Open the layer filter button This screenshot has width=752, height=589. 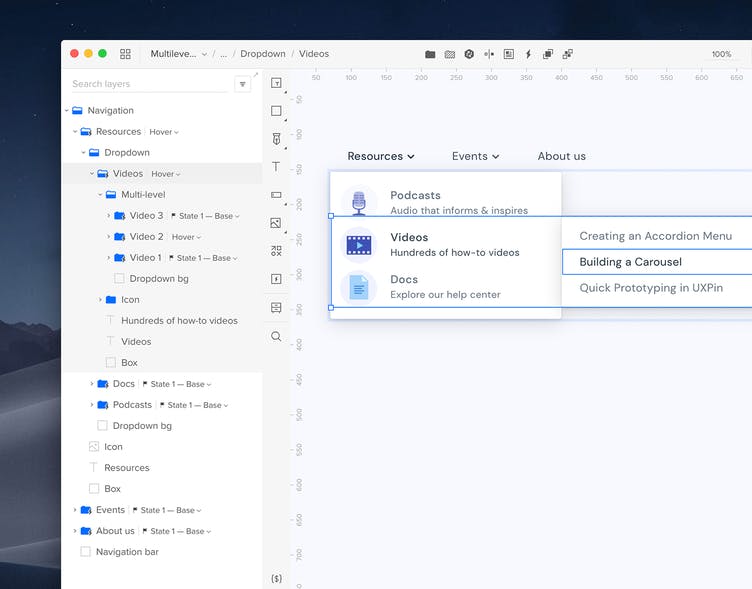pos(242,85)
